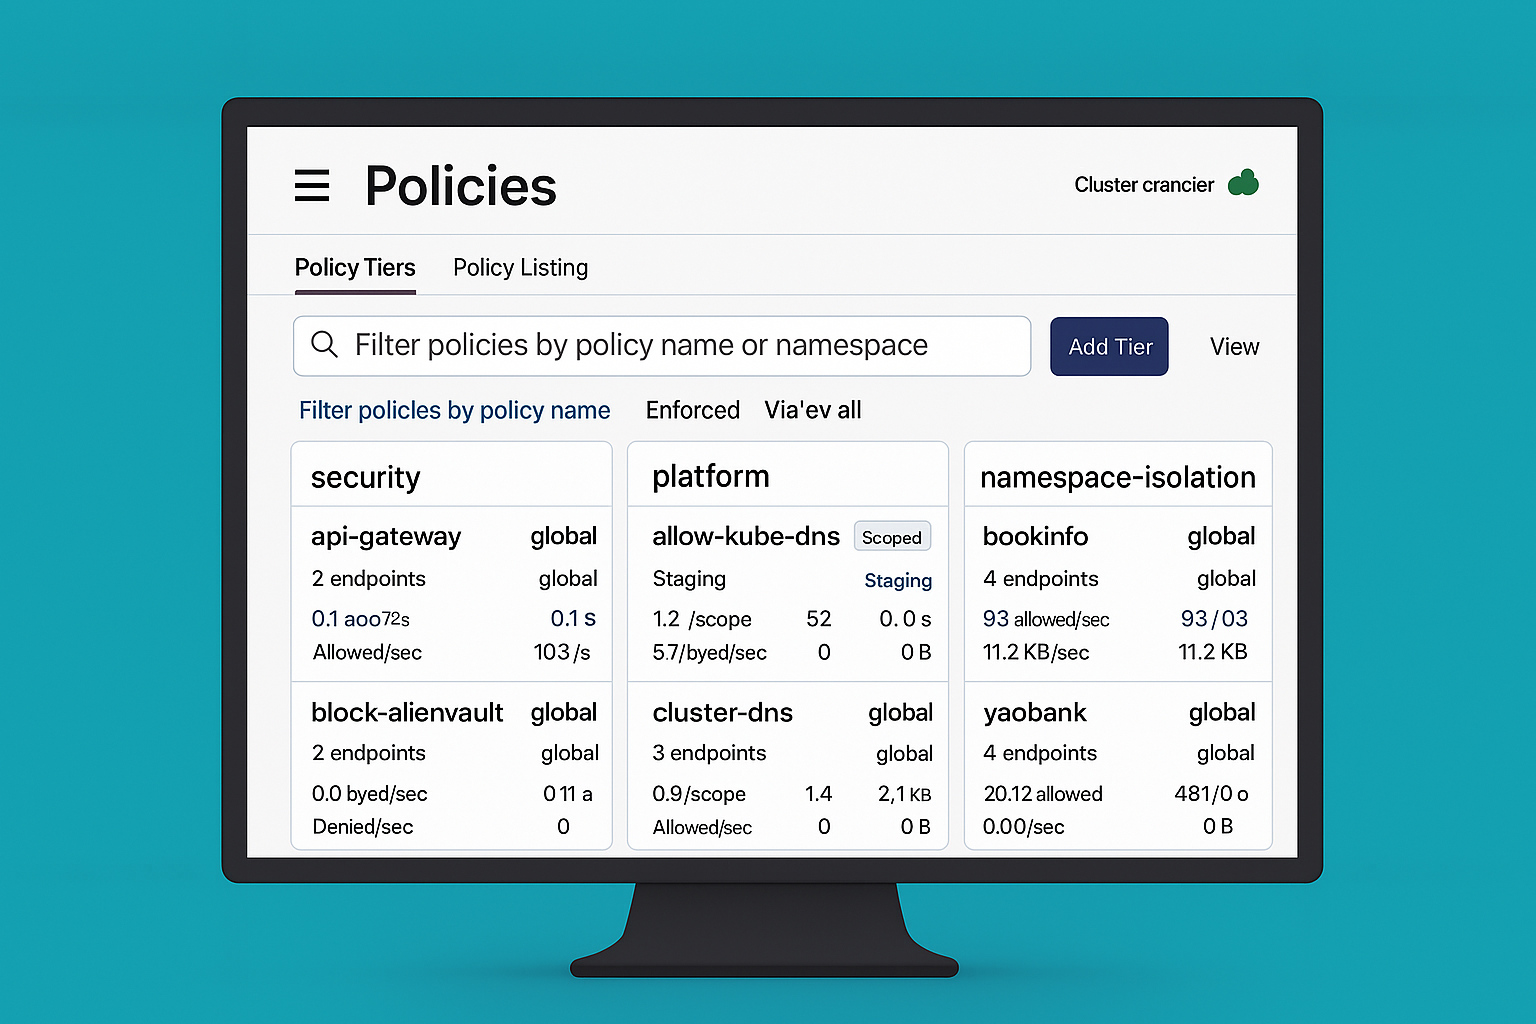This screenshot has width=1536, height=1024.
Task: Open the yaobank policy
Action: (1034, 713)
